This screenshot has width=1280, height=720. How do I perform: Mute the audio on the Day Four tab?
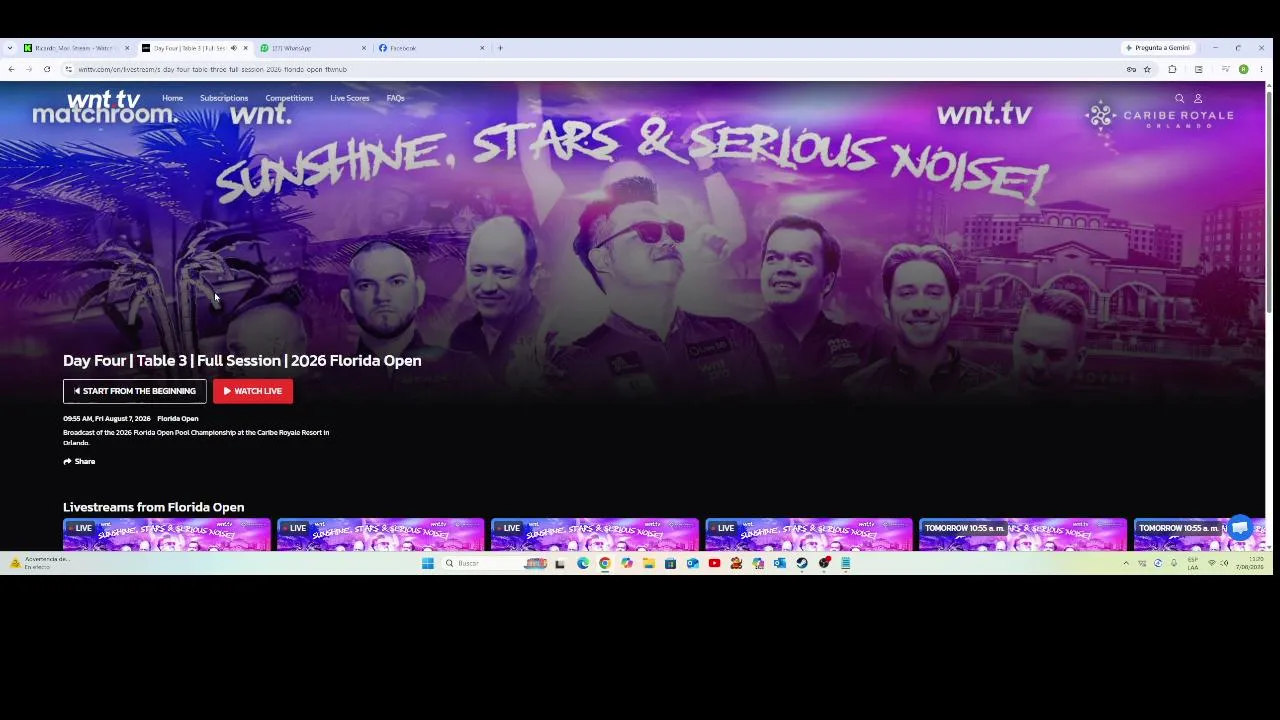[233, 48]
